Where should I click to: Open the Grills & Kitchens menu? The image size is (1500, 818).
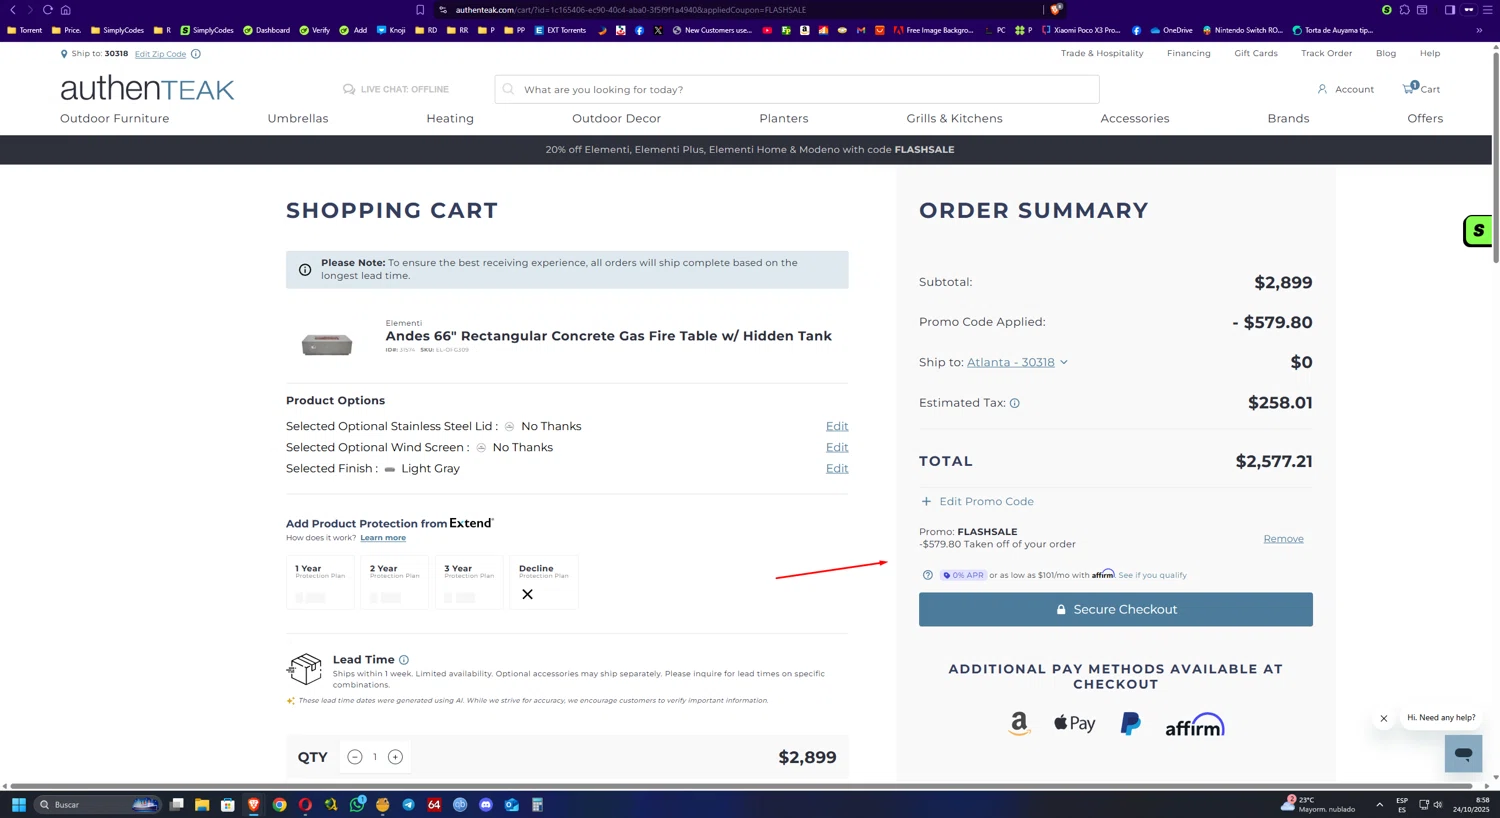tap(954, 119)
